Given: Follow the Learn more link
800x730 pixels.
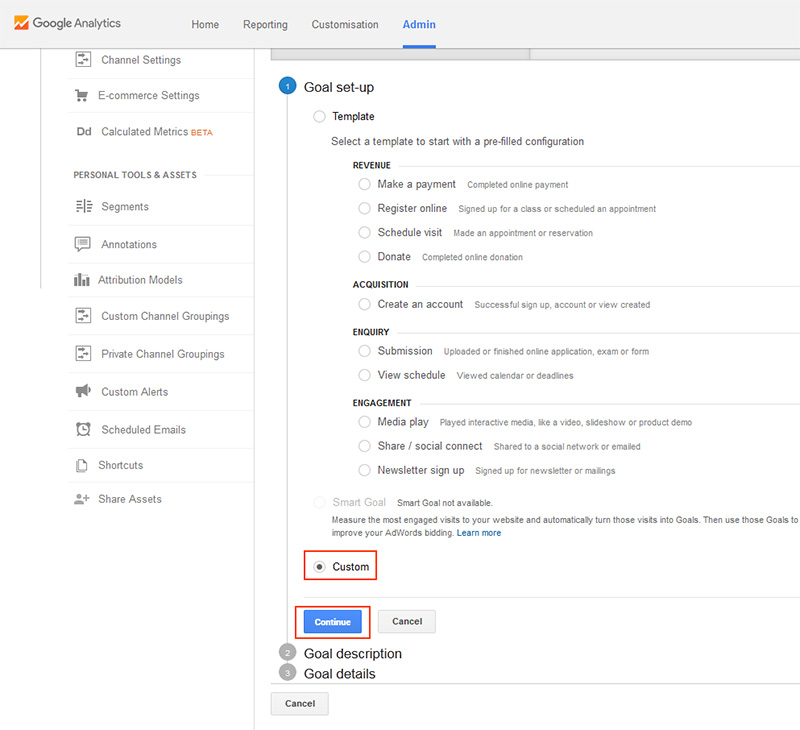Looking at the screenshot, I should (x=479, y=533).
